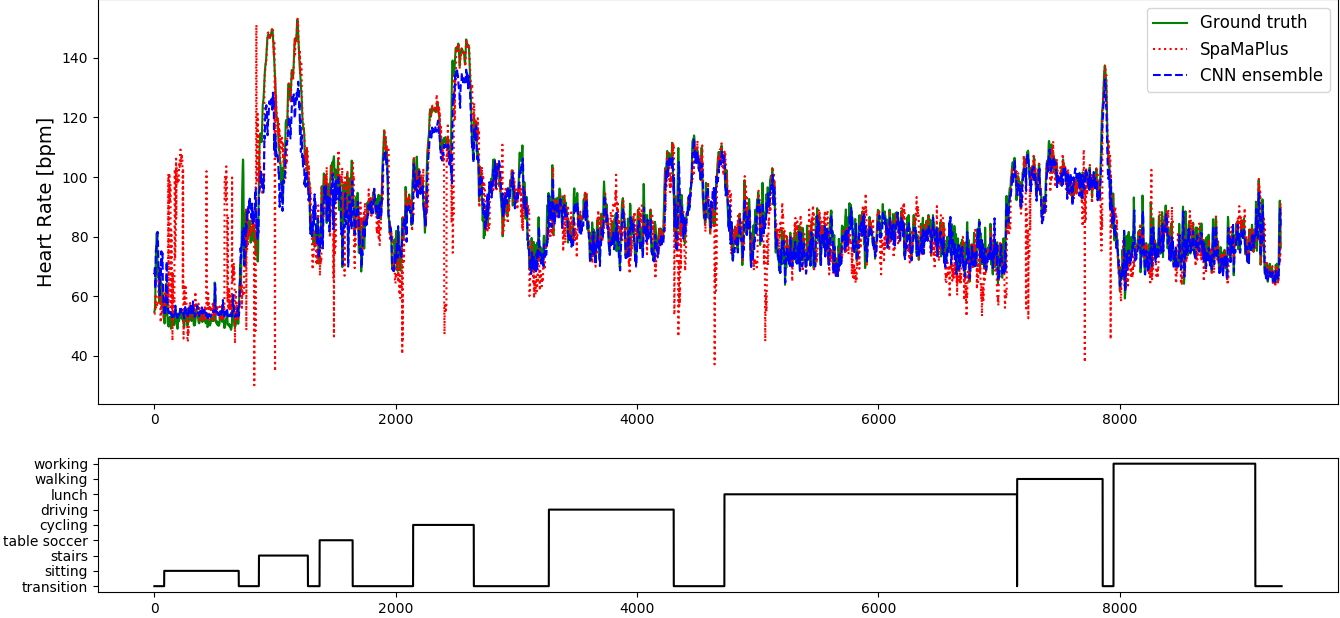The height and width of the screenshot is (618, 1340).
Task: Click the table soccer segment of the step line
Action: pyautogui.click(x=336, y=540)
